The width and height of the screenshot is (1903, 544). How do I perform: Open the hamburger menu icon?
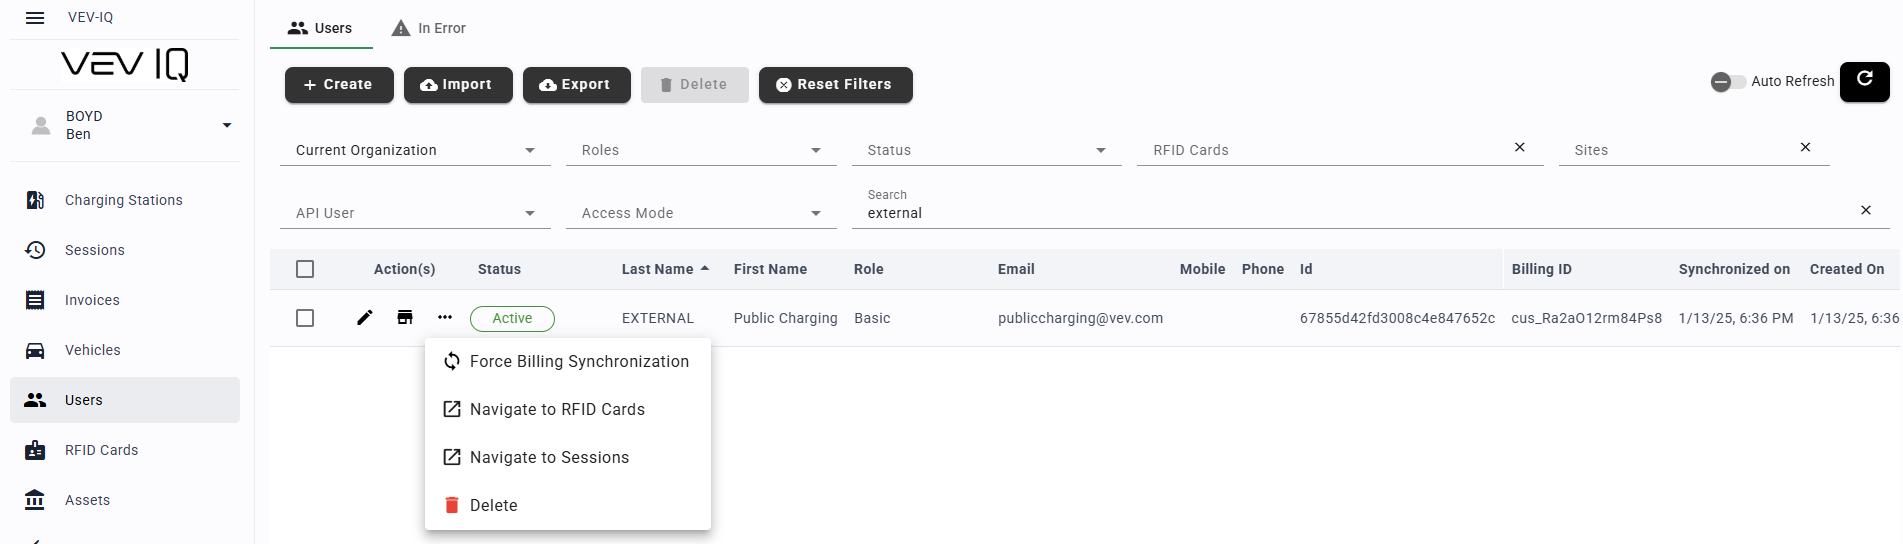tap(35, 18)
